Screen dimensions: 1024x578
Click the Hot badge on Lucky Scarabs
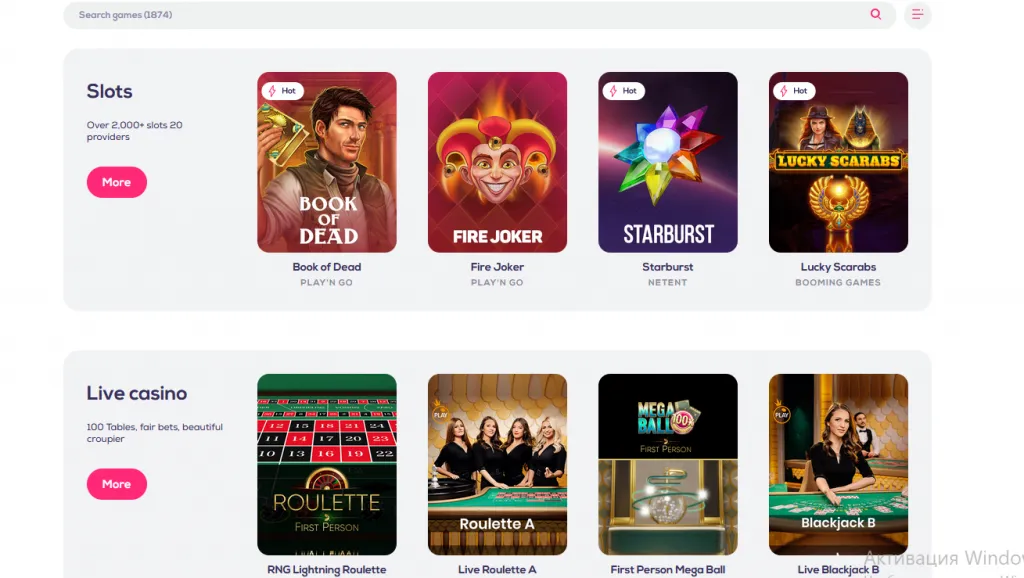coord(794,91)
